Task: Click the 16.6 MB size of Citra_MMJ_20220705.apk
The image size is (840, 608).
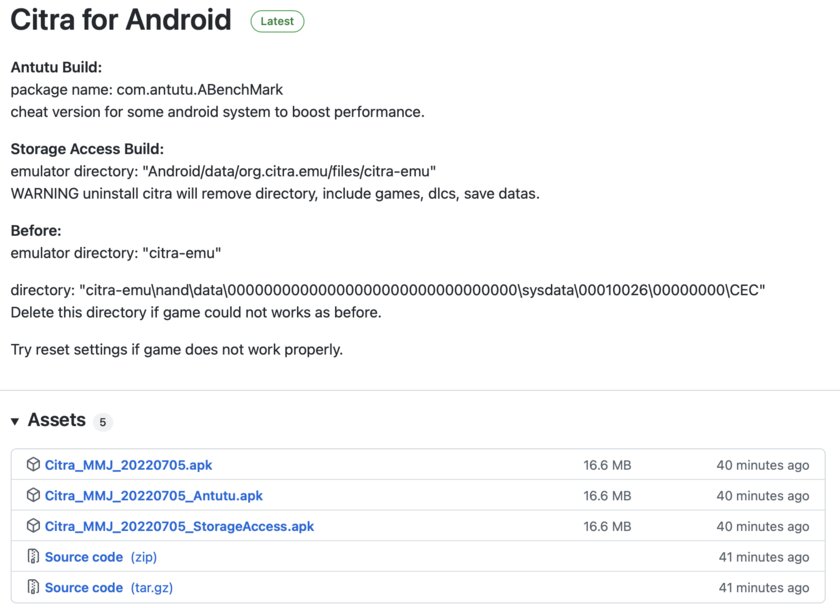Action: 607,465
